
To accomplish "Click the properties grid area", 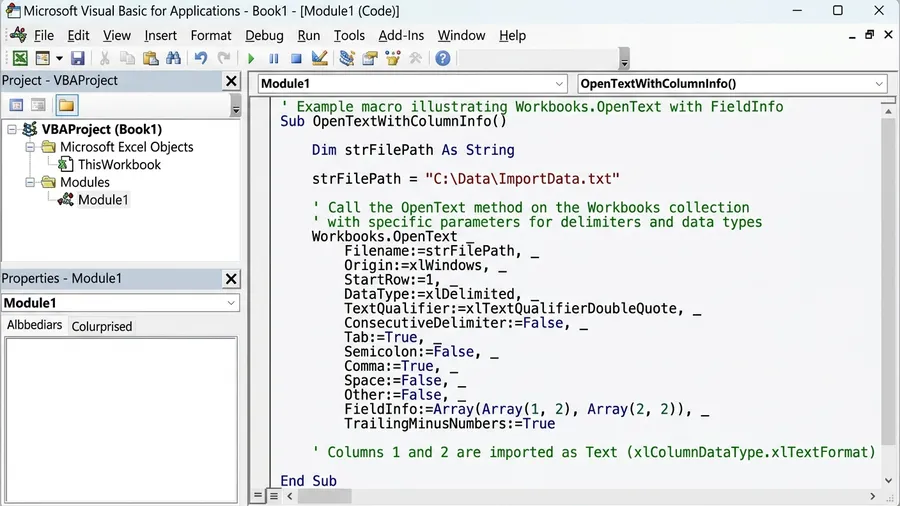I will pyautogui.click(x=121, y=420).
